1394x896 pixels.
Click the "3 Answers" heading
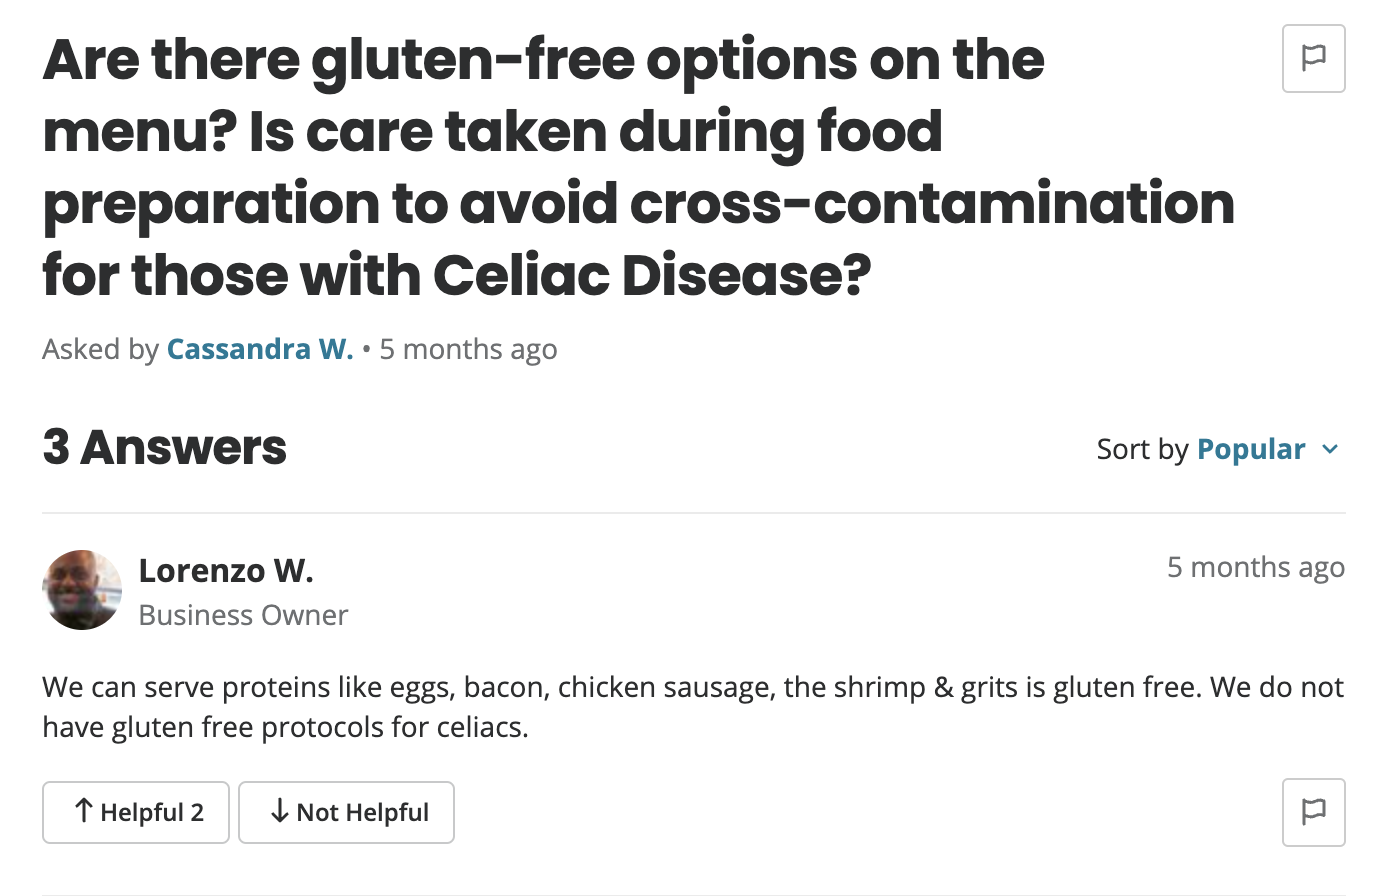pyautogui.click(x=165, y=447)
